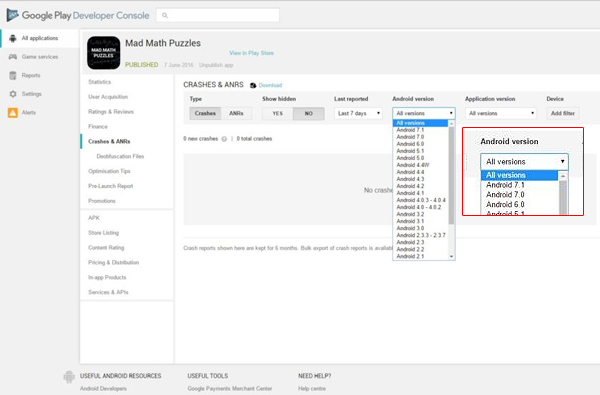Select All versions highlighted list option
This screenshot has height=395, width=600.
tap(420, 123)
